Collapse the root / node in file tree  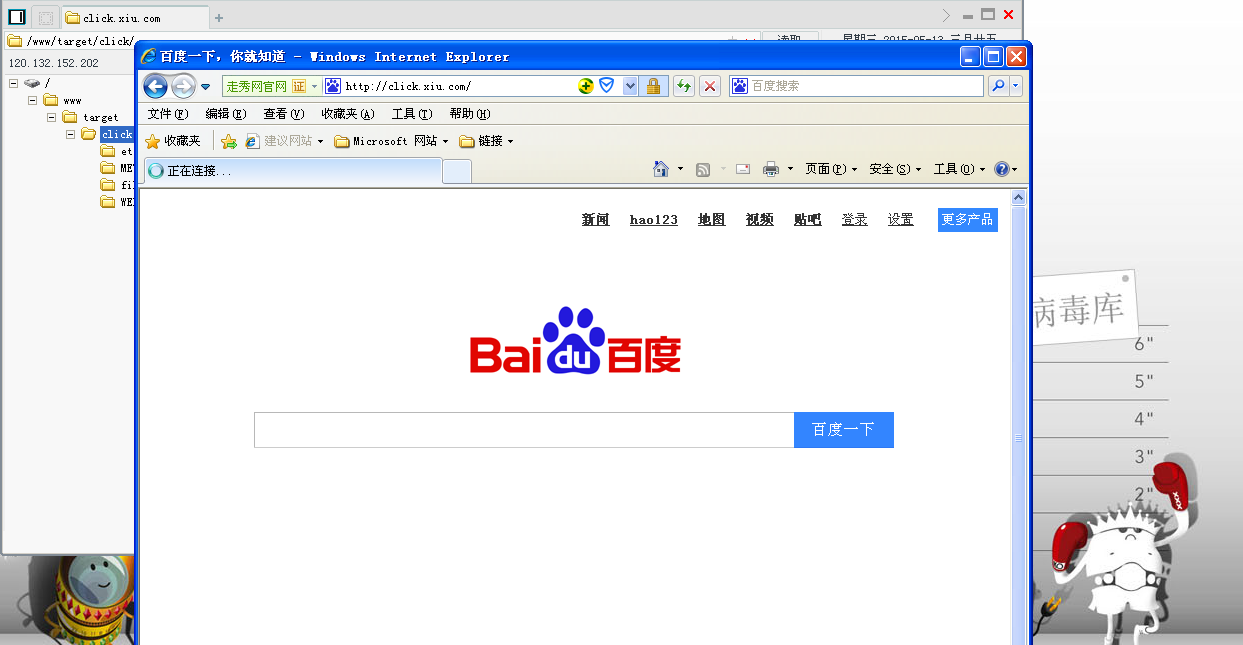14,83
